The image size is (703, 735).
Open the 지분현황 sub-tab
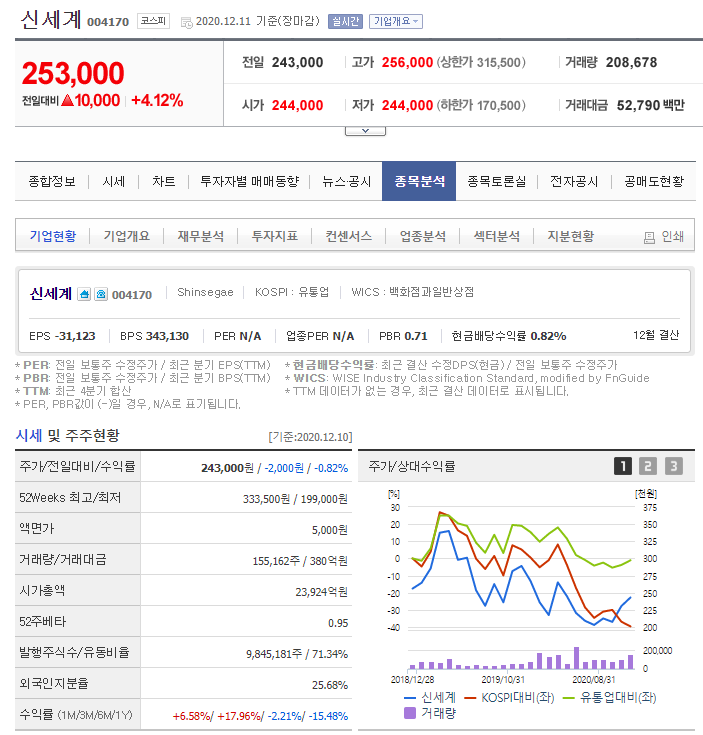click(571, 236)
